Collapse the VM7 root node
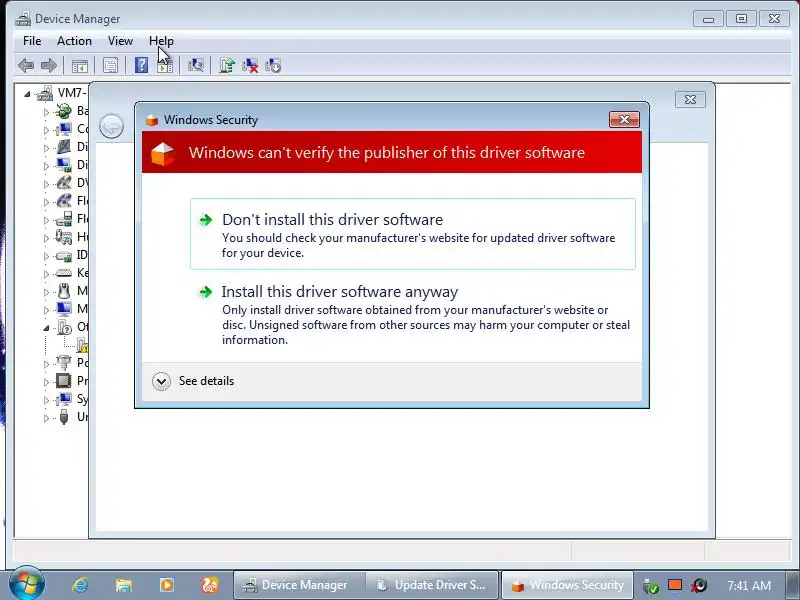800x600 pixels. [x=27, y=94]
